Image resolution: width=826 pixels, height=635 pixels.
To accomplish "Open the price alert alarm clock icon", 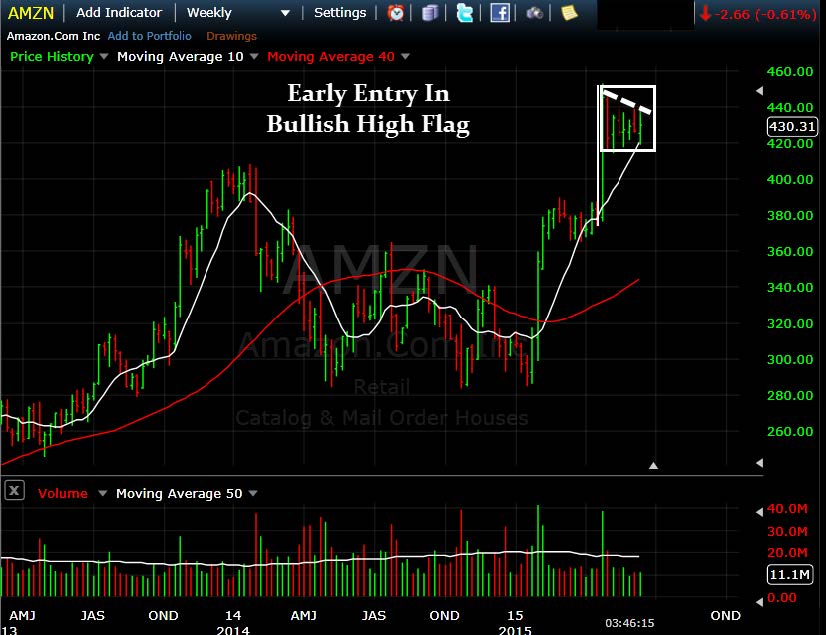I will point(396,13).
